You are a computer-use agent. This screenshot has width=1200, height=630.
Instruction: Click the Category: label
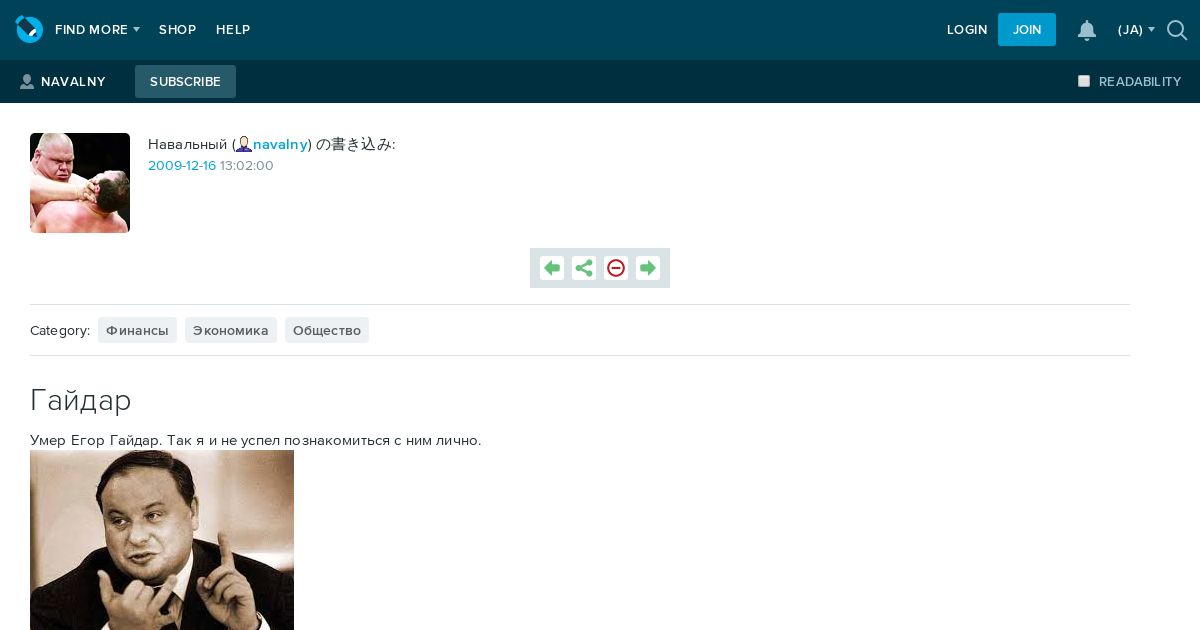point(60,330)
